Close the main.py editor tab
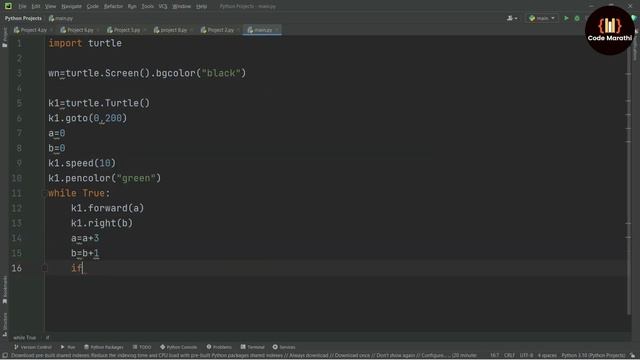This screenshot has height=360, width=640. tap(277, 30)
